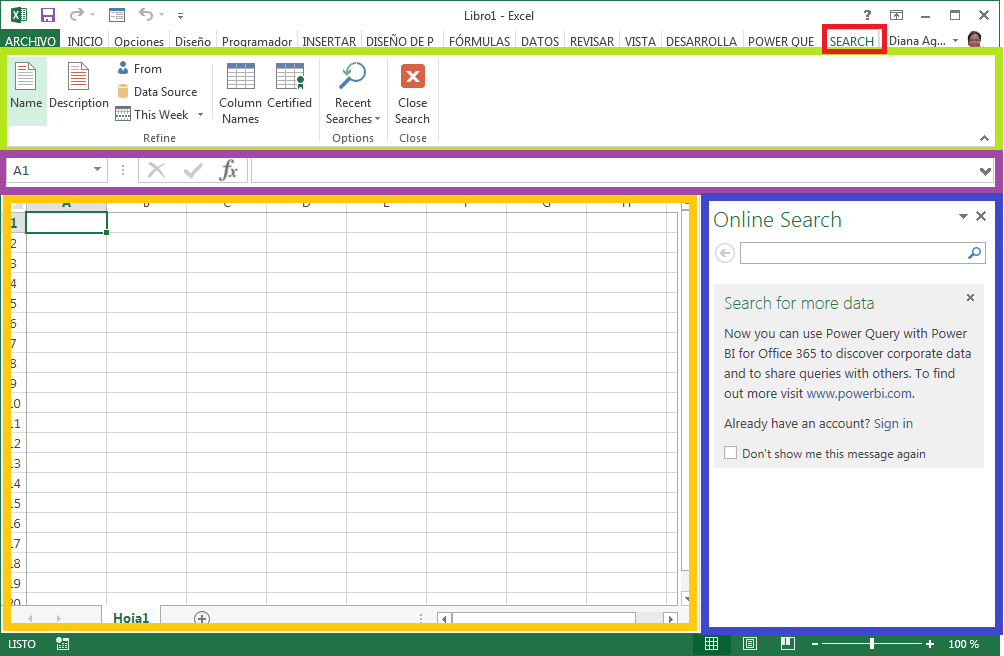
Task: Click zoom in plus button
Action: [930, 644]
